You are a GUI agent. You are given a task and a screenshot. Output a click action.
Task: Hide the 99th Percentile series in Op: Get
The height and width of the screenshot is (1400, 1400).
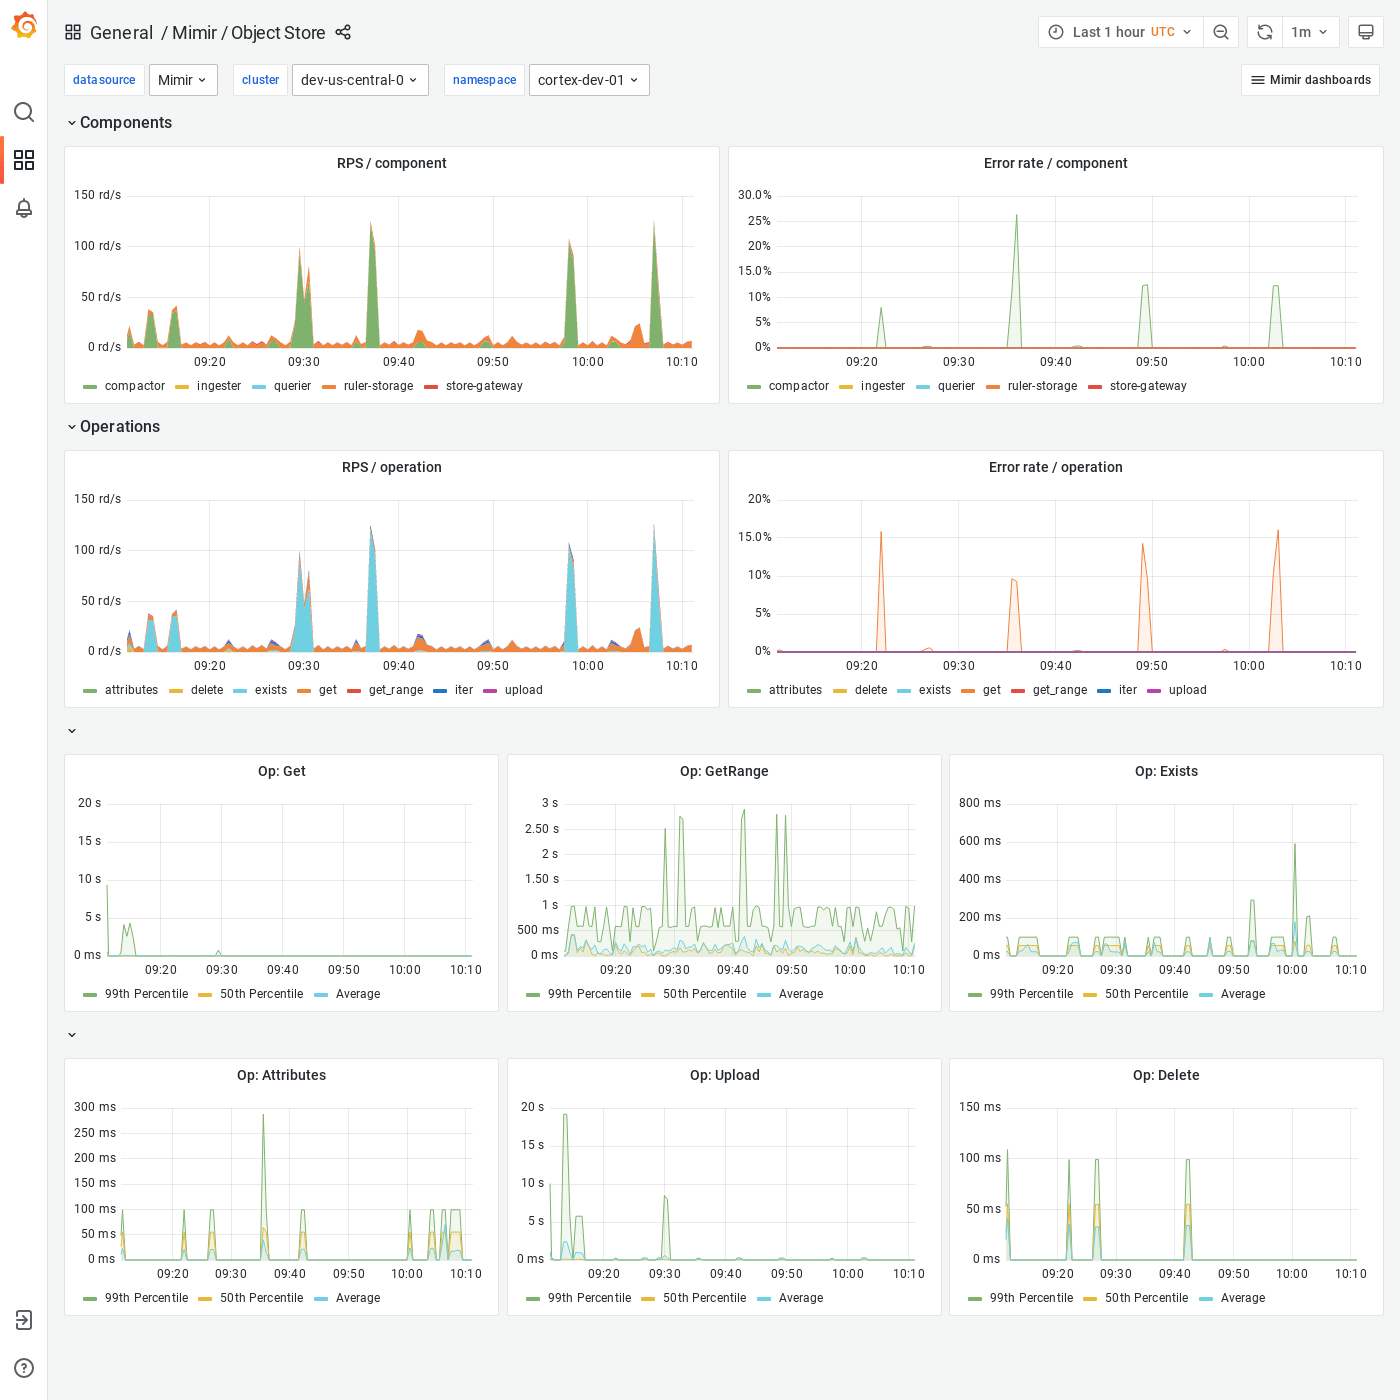(146, 994)
